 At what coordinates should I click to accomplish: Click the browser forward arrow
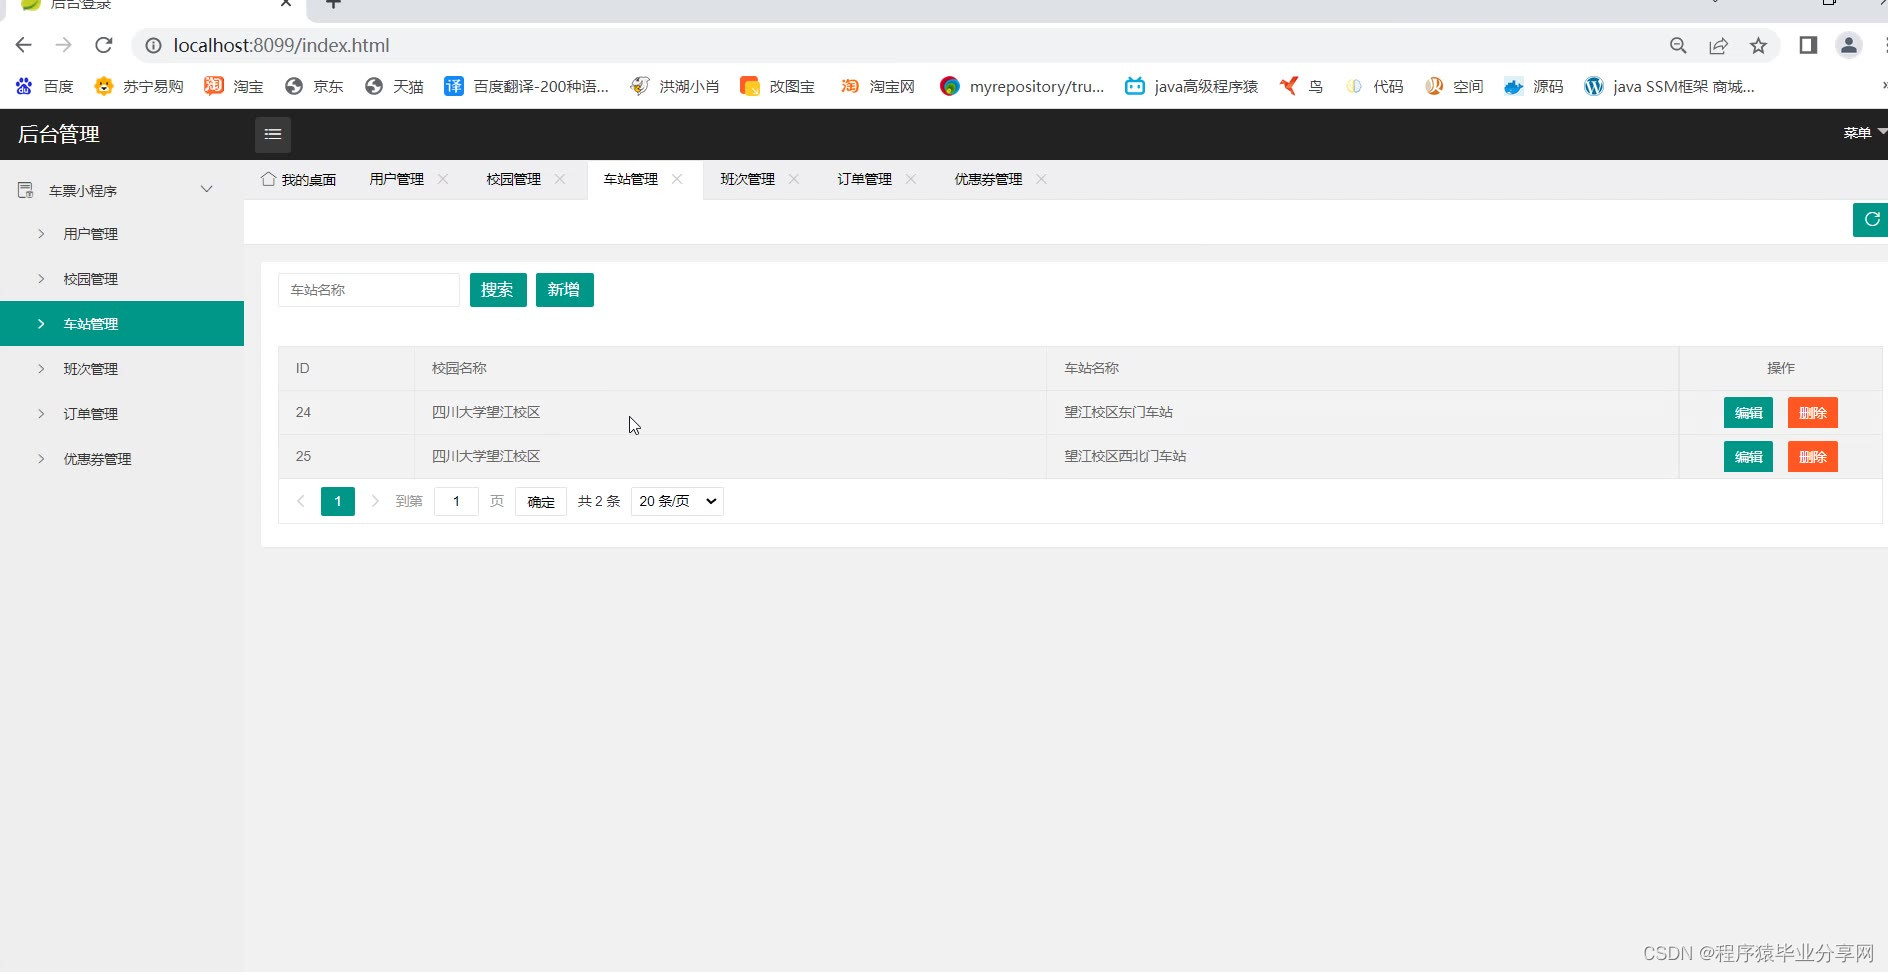pyautogui.click(x=64, y=45)
